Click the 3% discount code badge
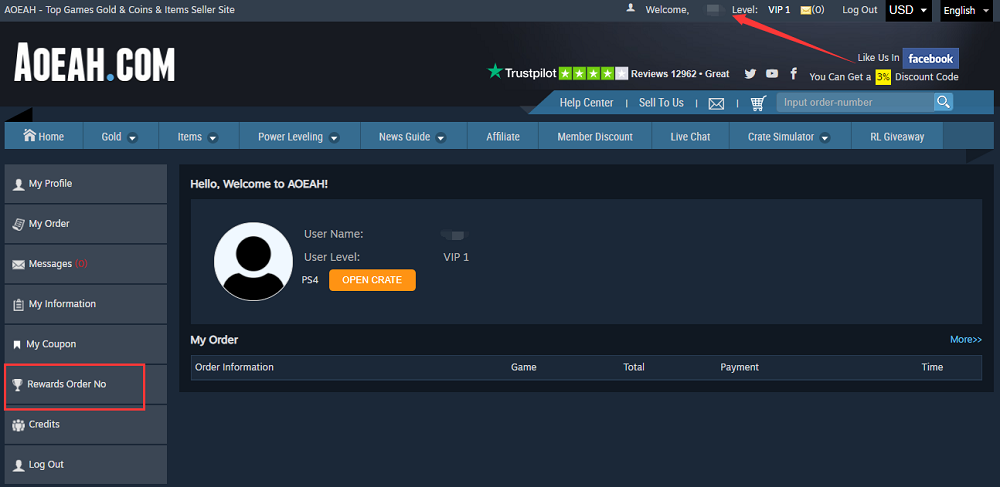This screenshot has height=487, width=1000. [883, 77]
